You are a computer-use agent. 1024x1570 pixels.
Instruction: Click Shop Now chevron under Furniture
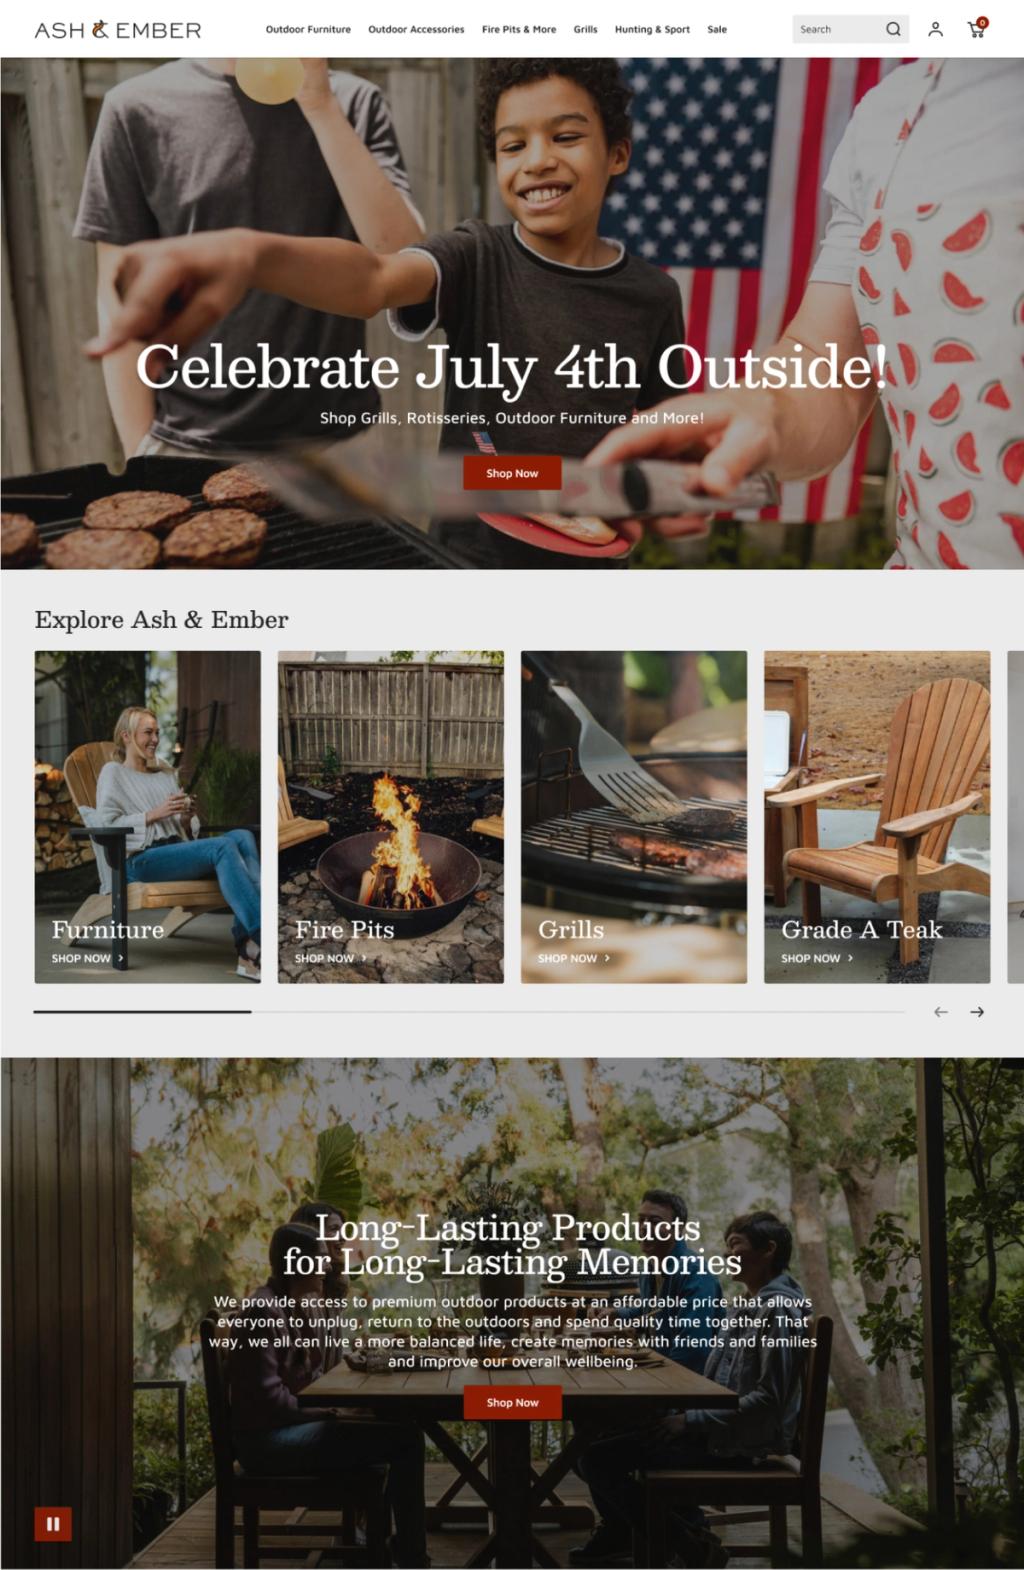coord(121,958)
